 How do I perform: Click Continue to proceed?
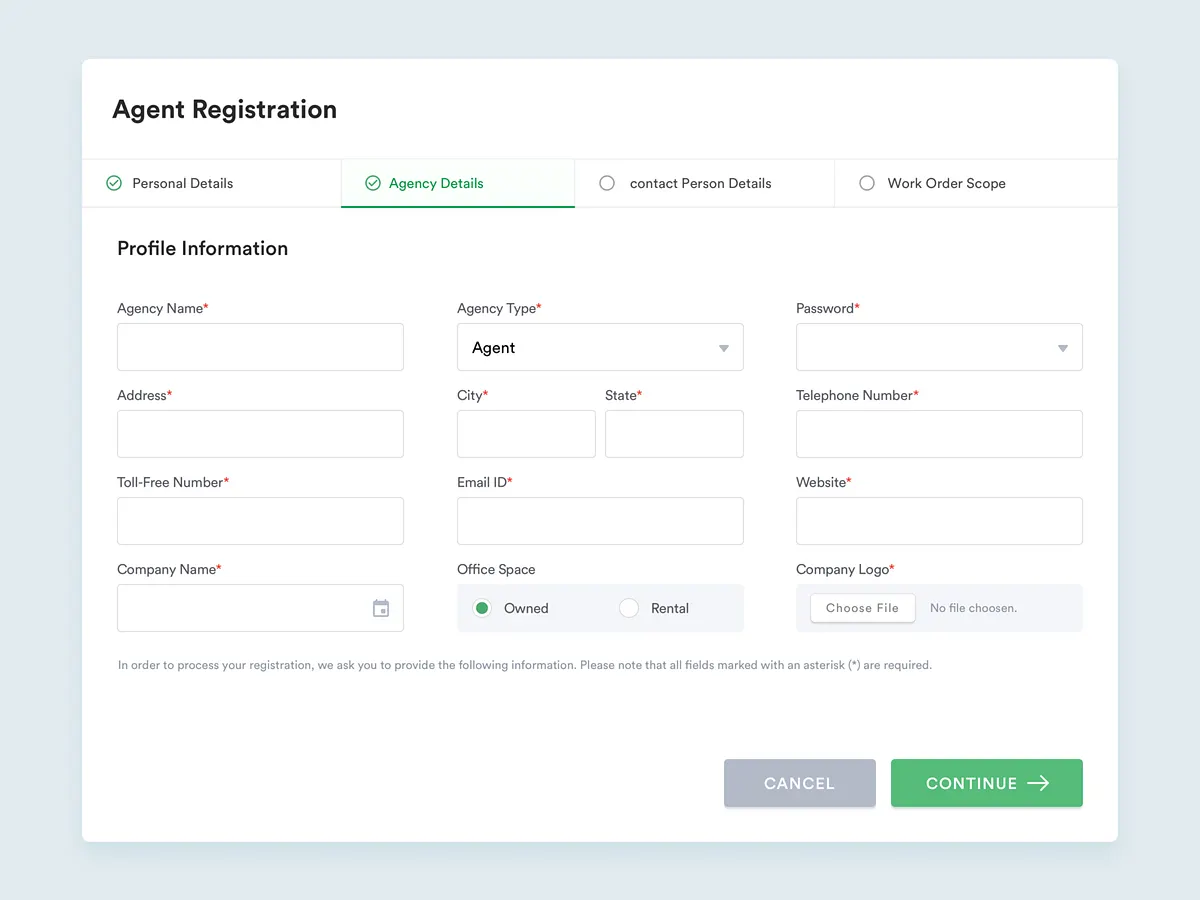pos(986,783)
